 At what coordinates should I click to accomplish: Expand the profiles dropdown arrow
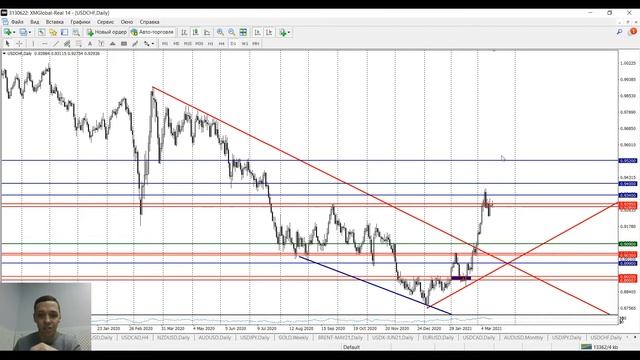30,32
